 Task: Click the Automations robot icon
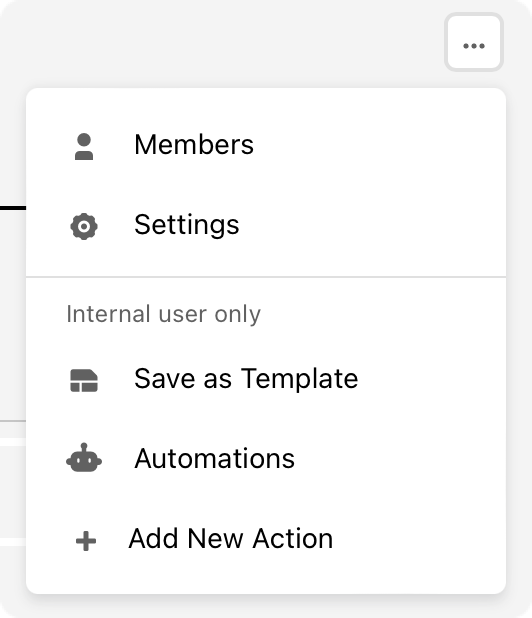[x=84, y=458]
